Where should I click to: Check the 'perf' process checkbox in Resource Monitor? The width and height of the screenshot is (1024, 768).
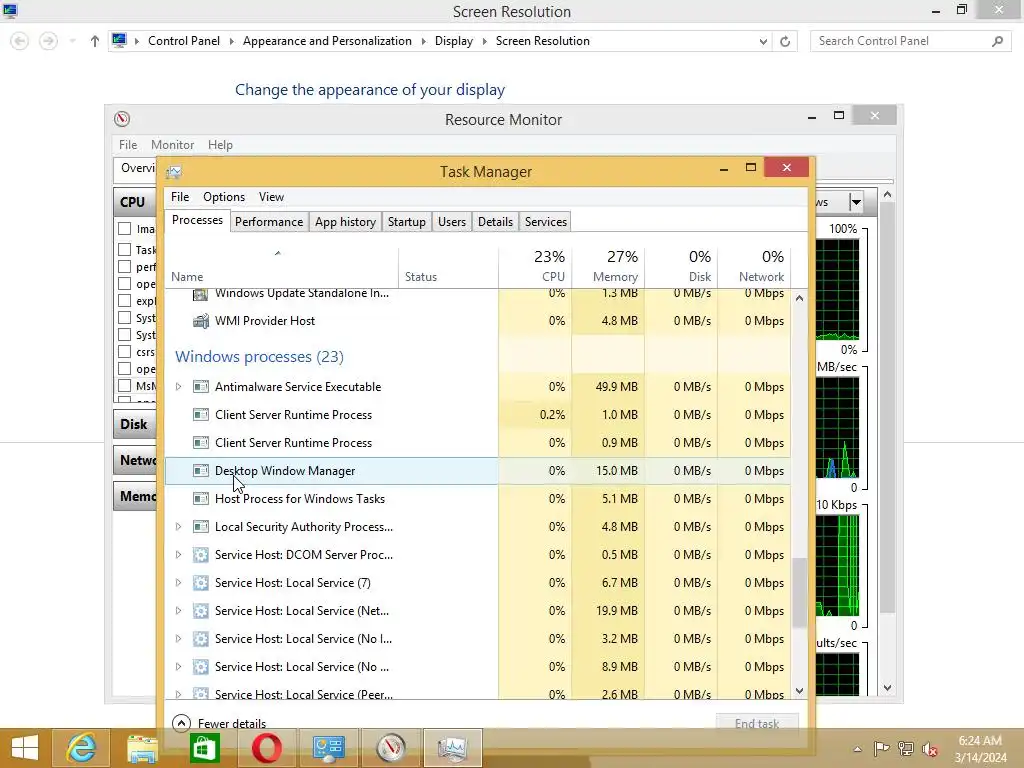tap(125, 266)
